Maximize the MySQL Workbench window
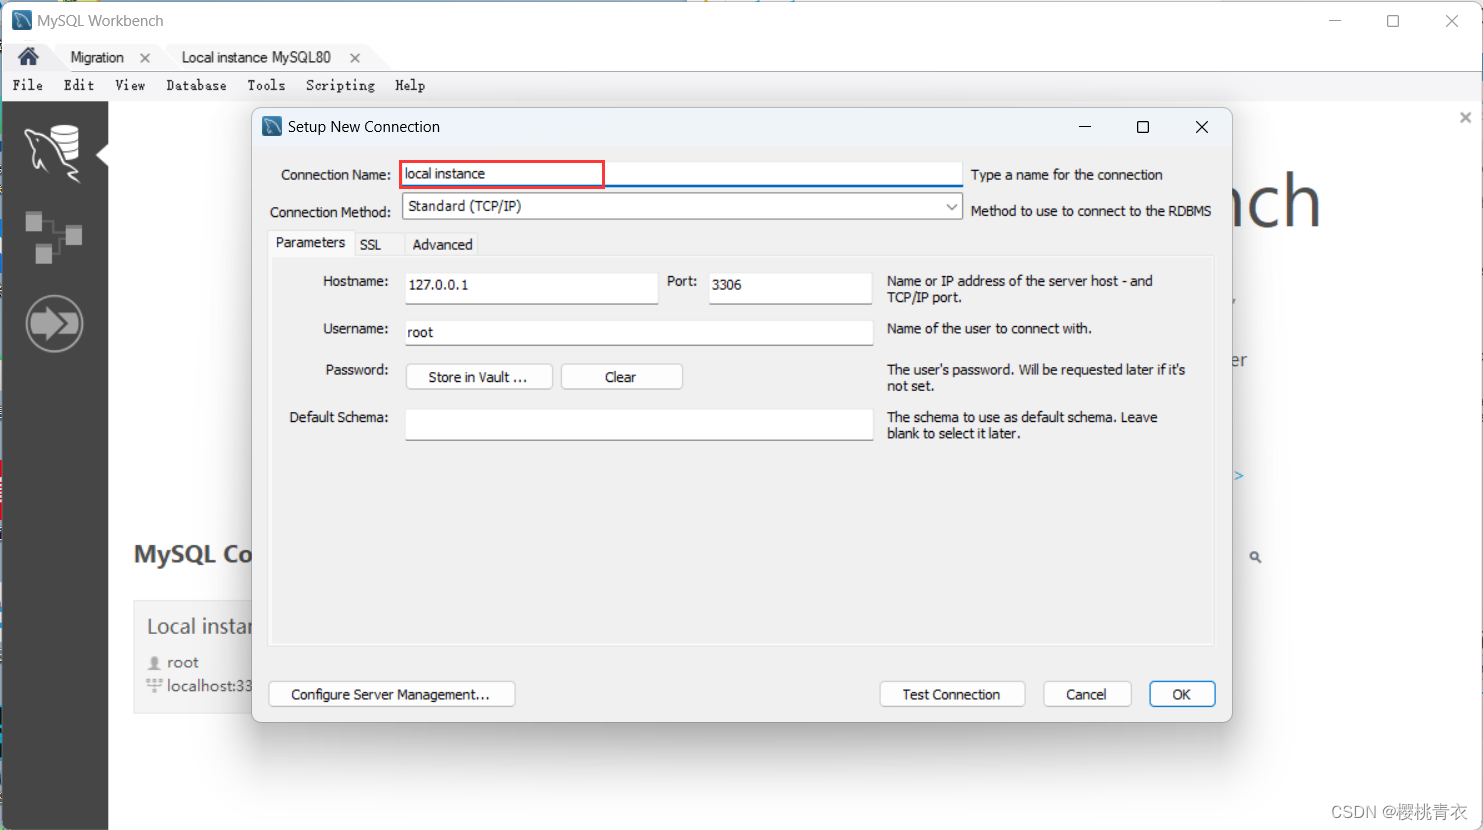The height and width of the screenshot is (830, 1483). click(x=1393, y=20)
